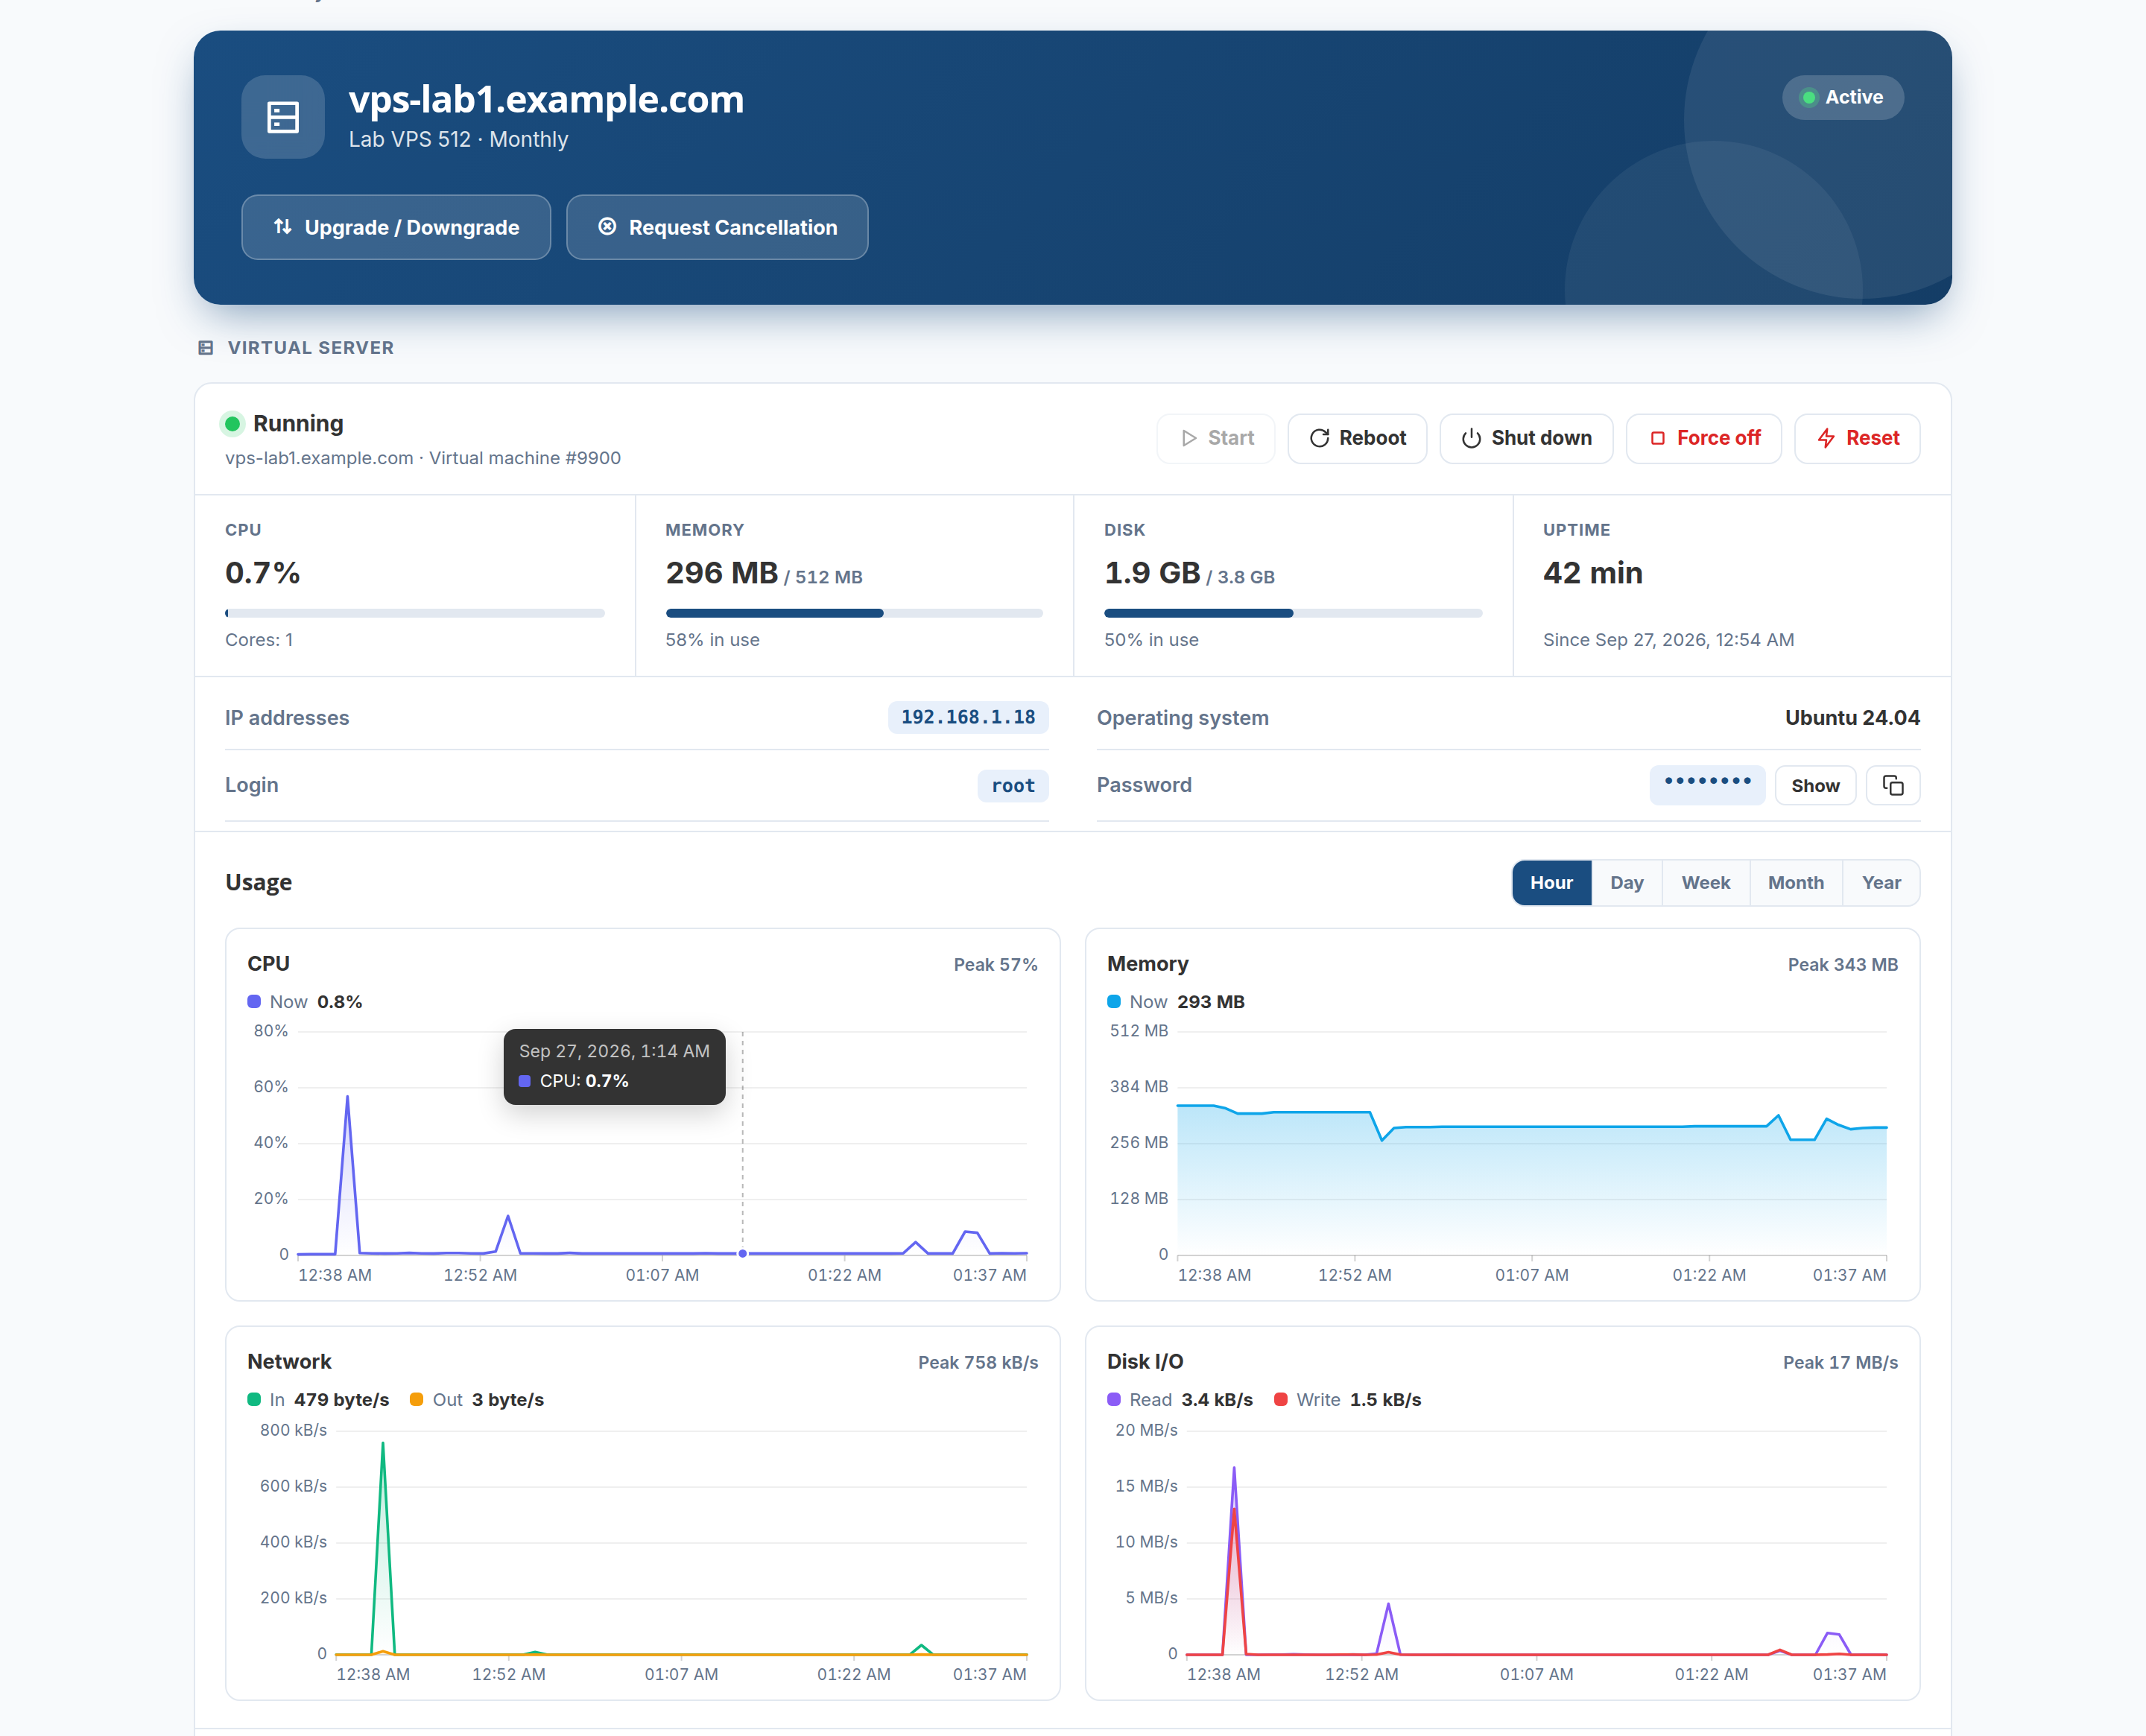The width and height of the screenshot is (2146, 1736).
Task: Click the Network In legend swatch
Action: click(x=254, y=1399)
